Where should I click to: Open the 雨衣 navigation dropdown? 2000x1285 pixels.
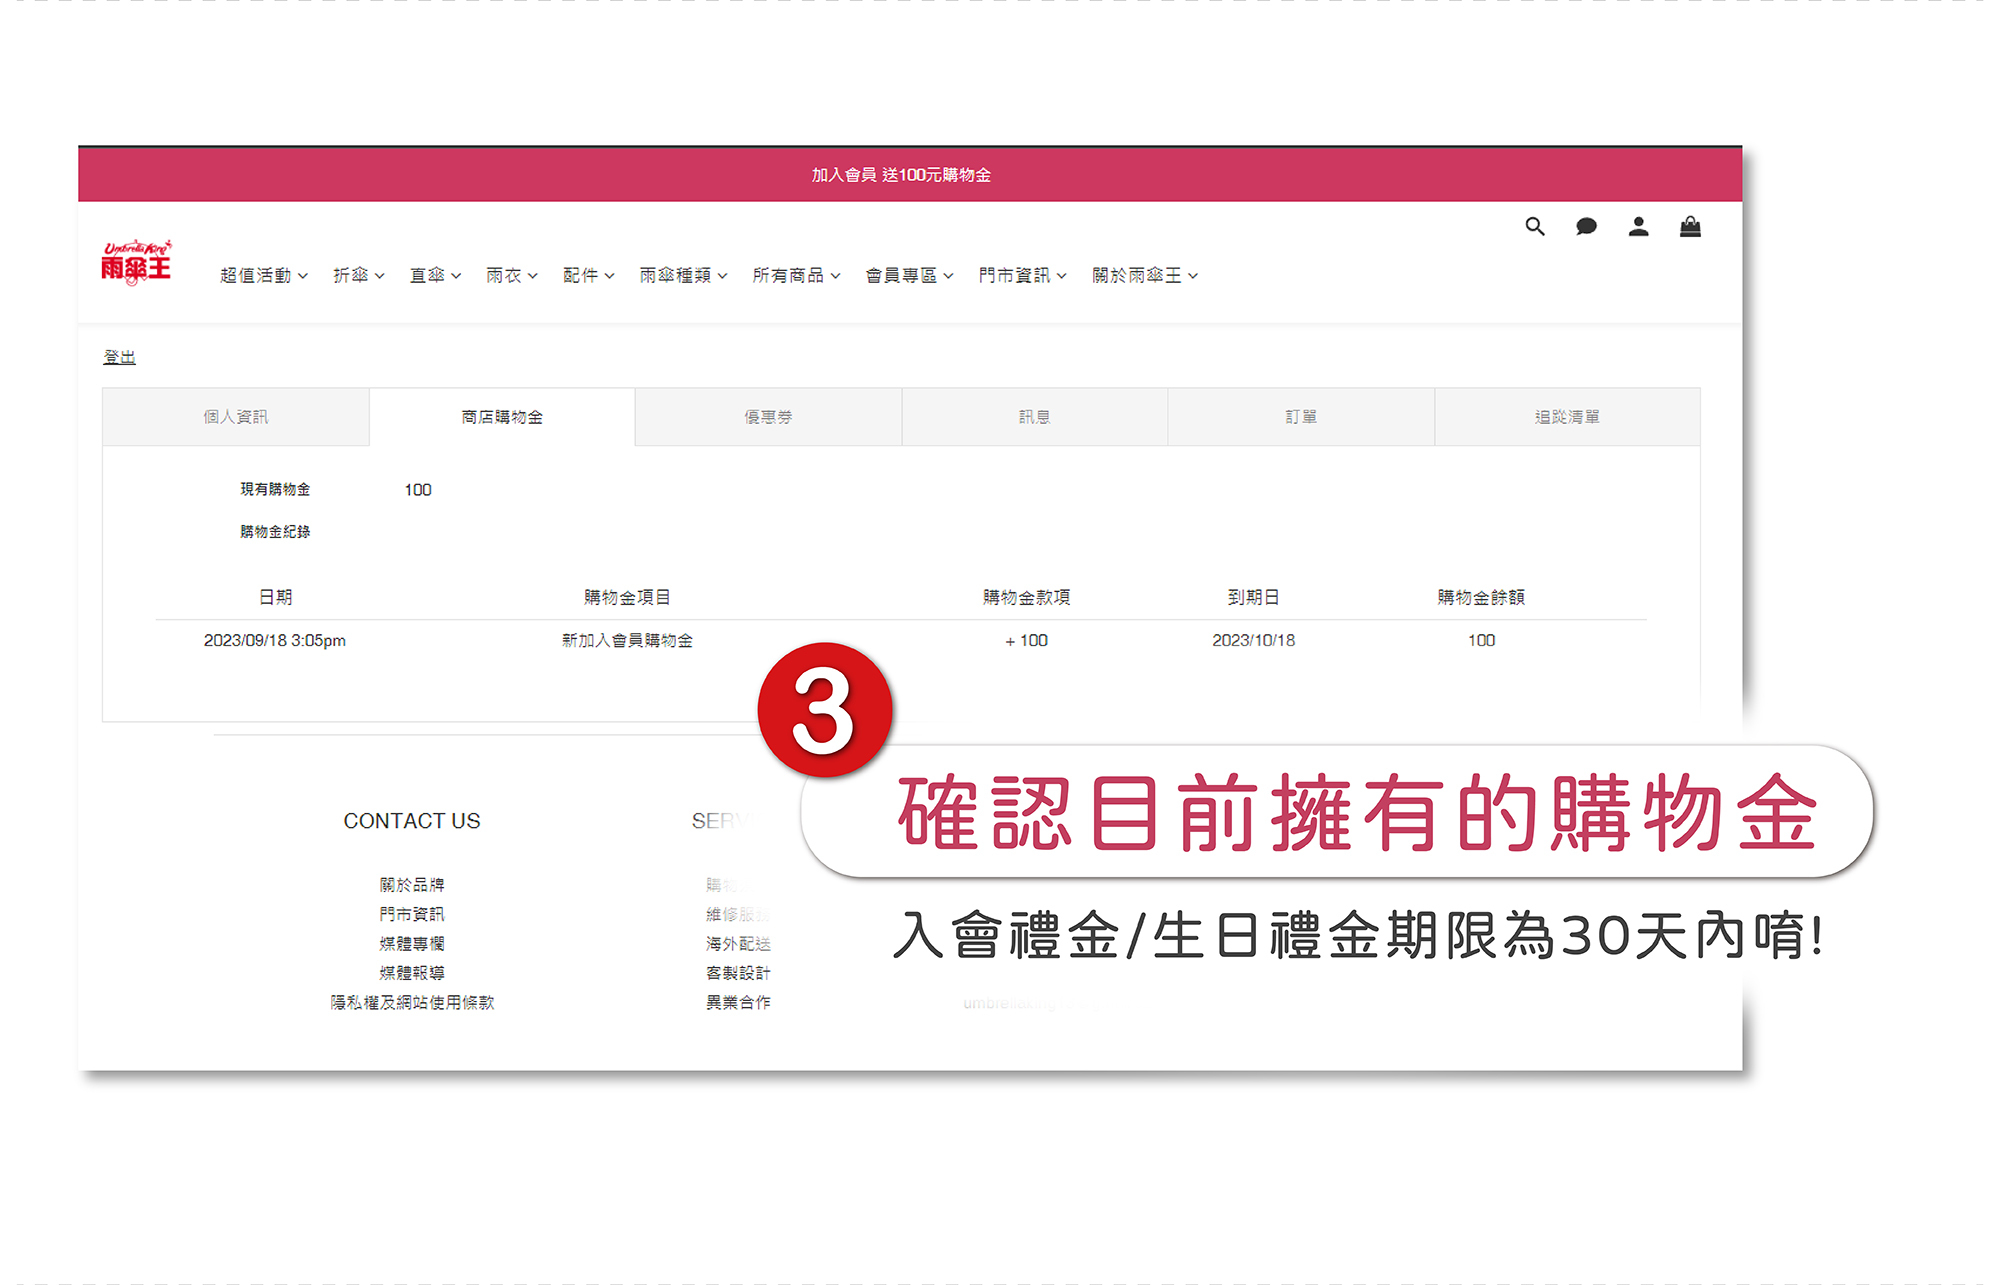click(511, 275)
